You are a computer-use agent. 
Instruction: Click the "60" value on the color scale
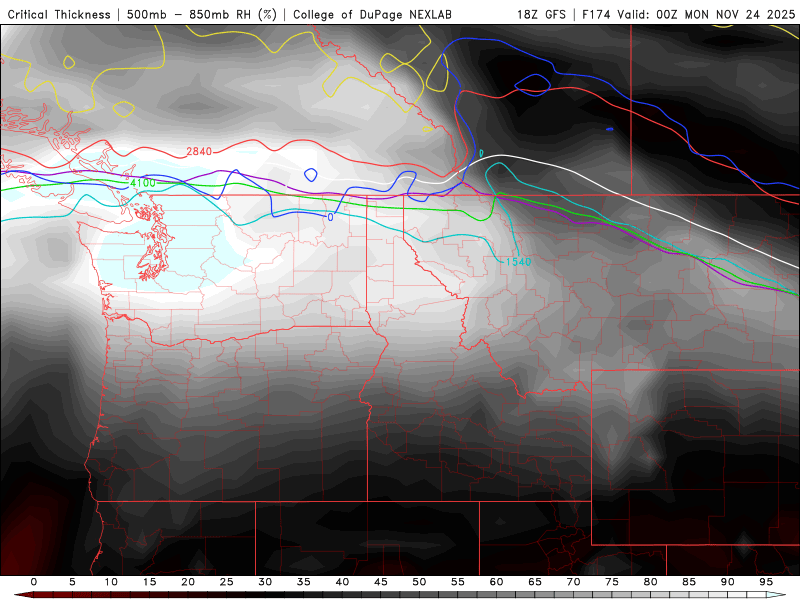(x=496, y=582)
